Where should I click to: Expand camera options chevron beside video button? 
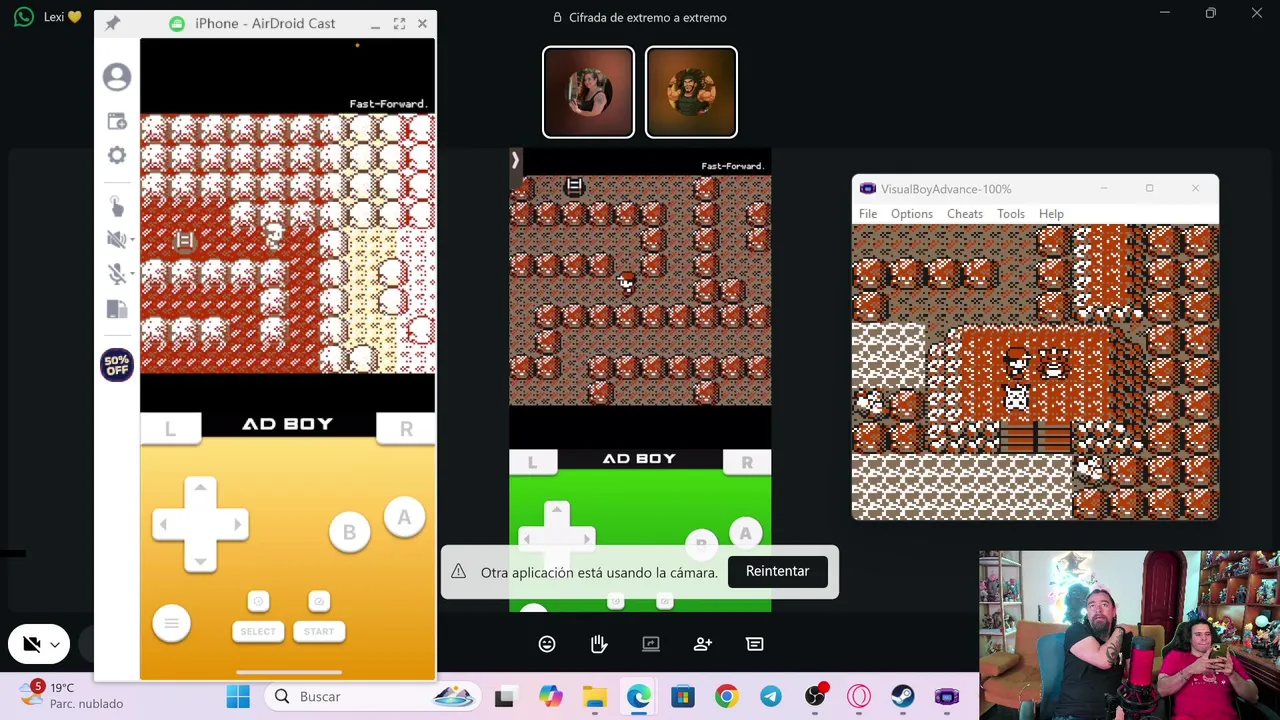point(55,645)
